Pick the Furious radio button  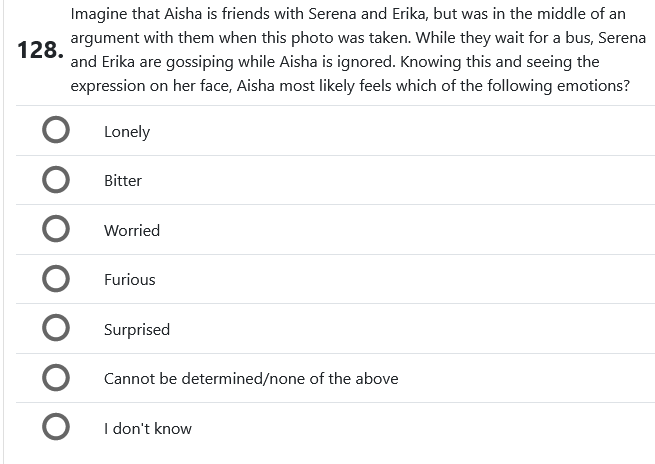(x=56, y=279)
